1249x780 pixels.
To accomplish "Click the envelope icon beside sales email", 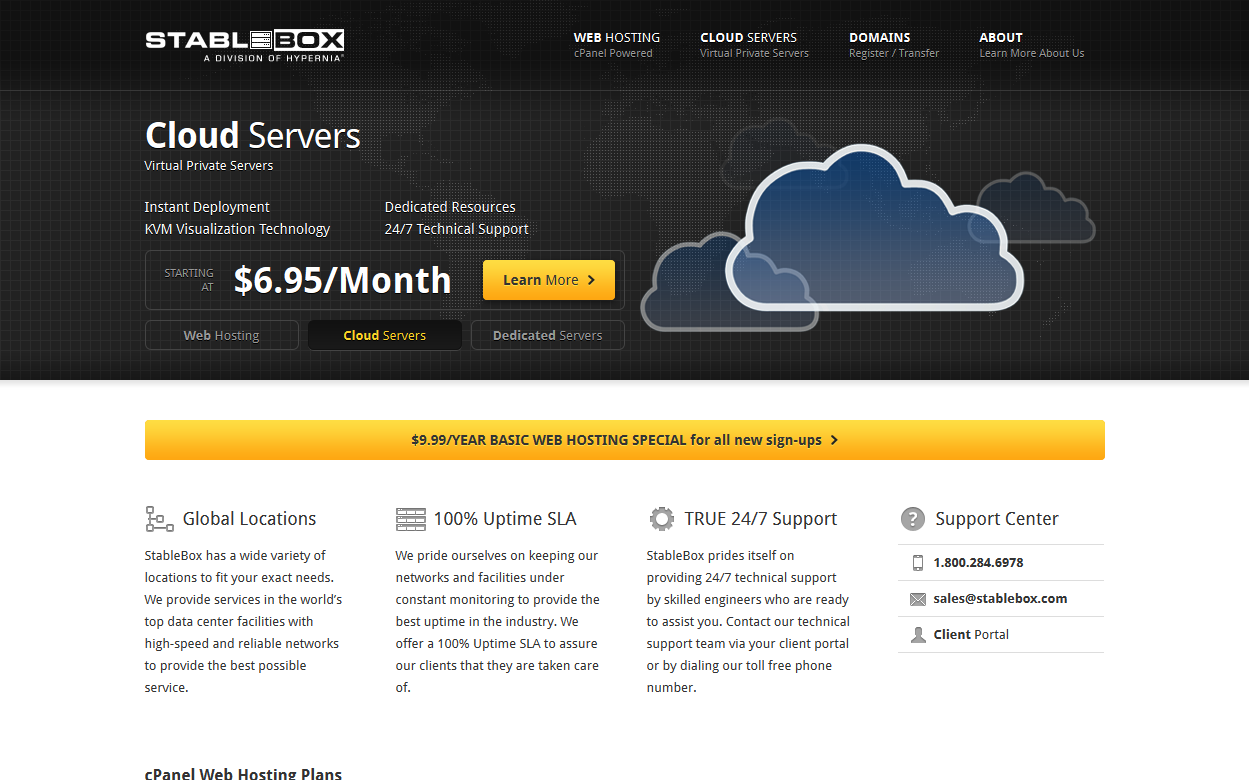I will [x=918, y=599].
